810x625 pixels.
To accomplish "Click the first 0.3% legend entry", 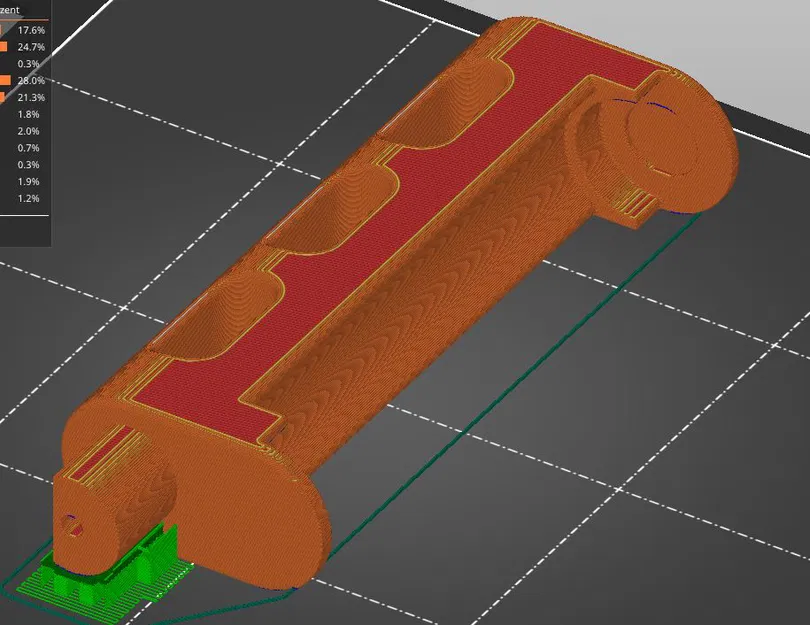I will point(29,64).
